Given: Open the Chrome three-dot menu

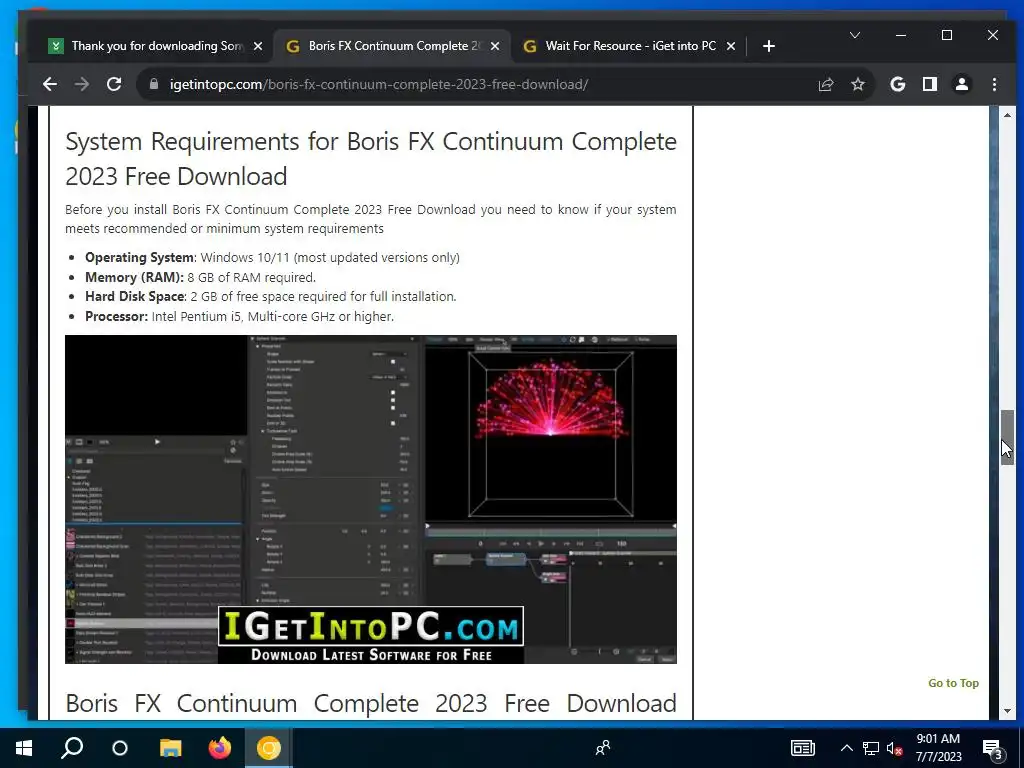Looking at the screenshot, I should 994,84.
